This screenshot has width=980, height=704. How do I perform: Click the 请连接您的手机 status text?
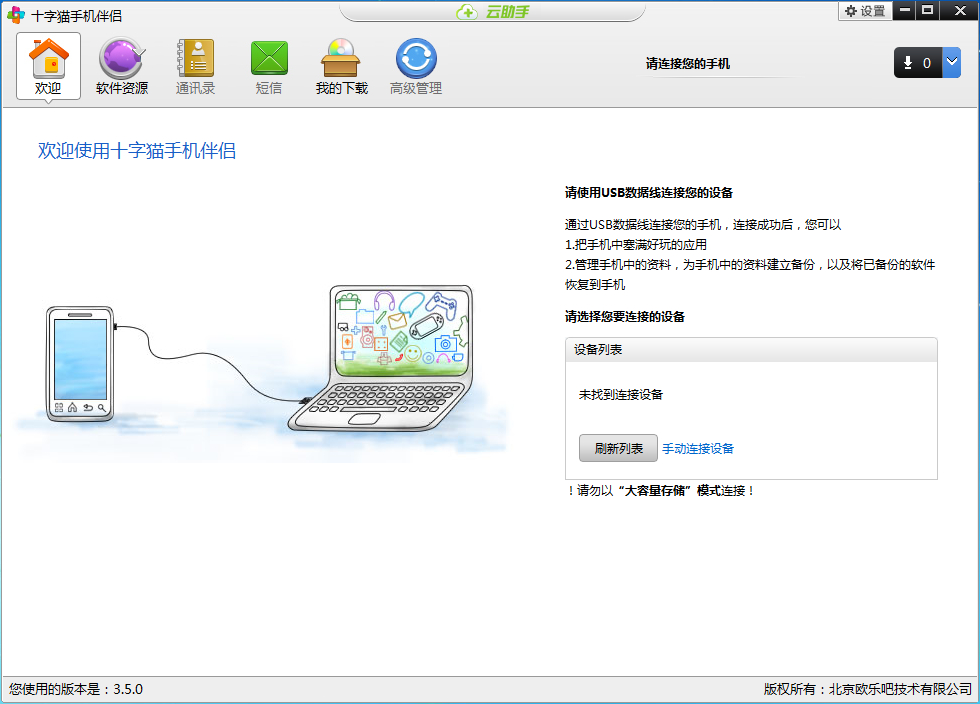pyautogui.click(x=688, y=64)
